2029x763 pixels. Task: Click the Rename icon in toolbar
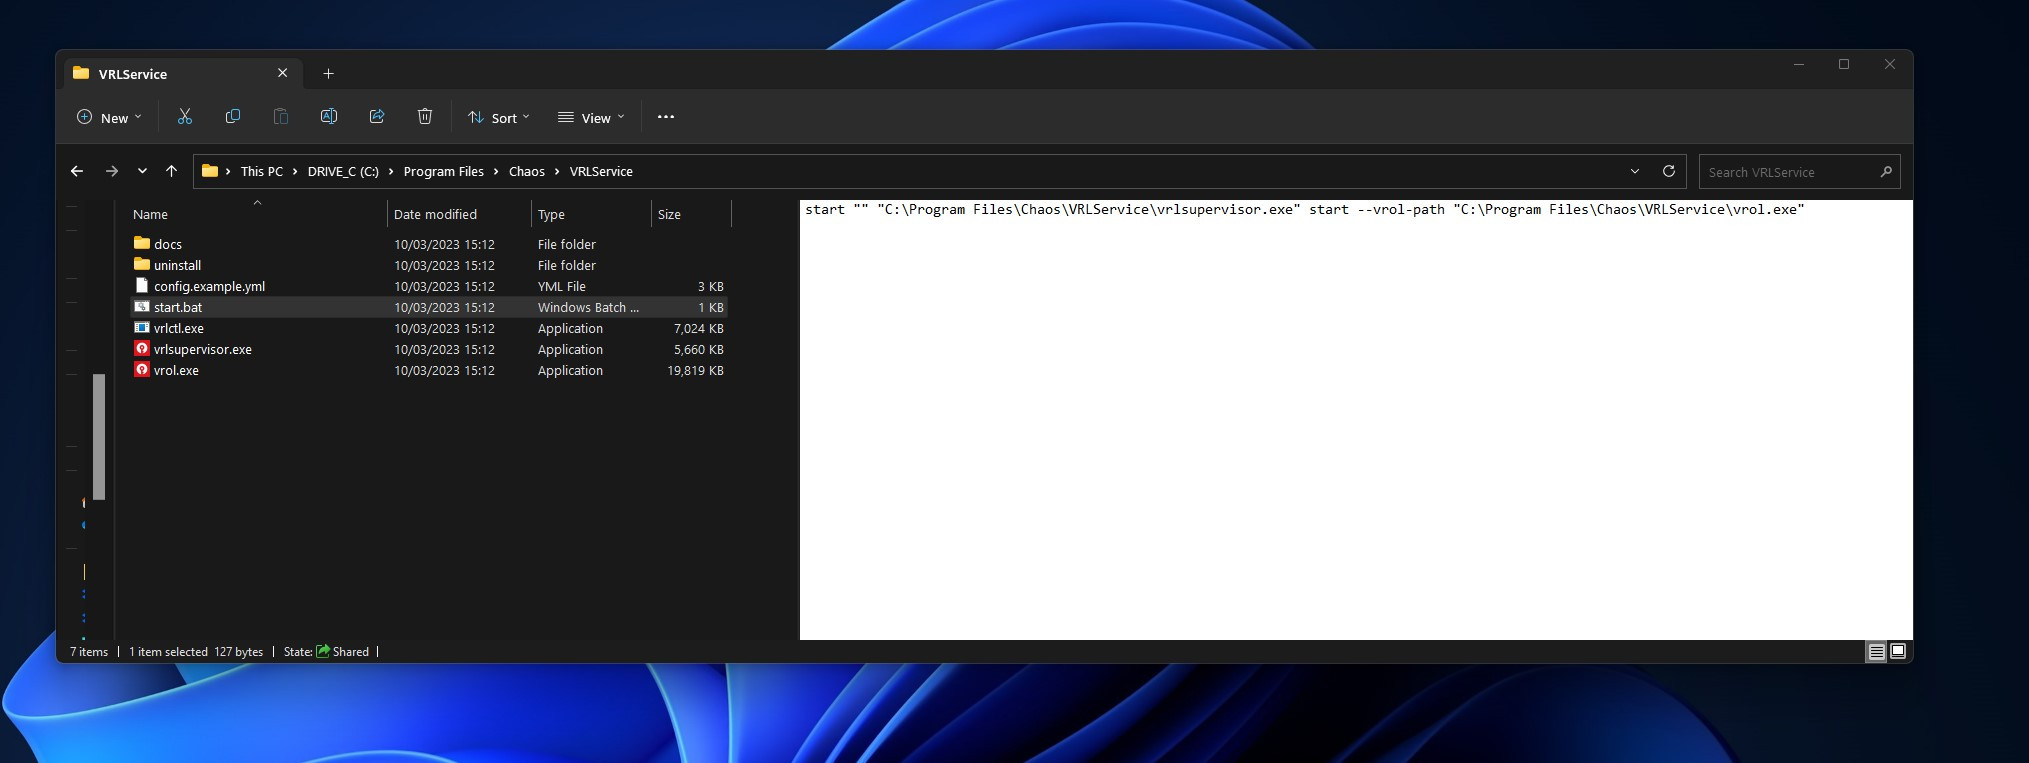329,117
